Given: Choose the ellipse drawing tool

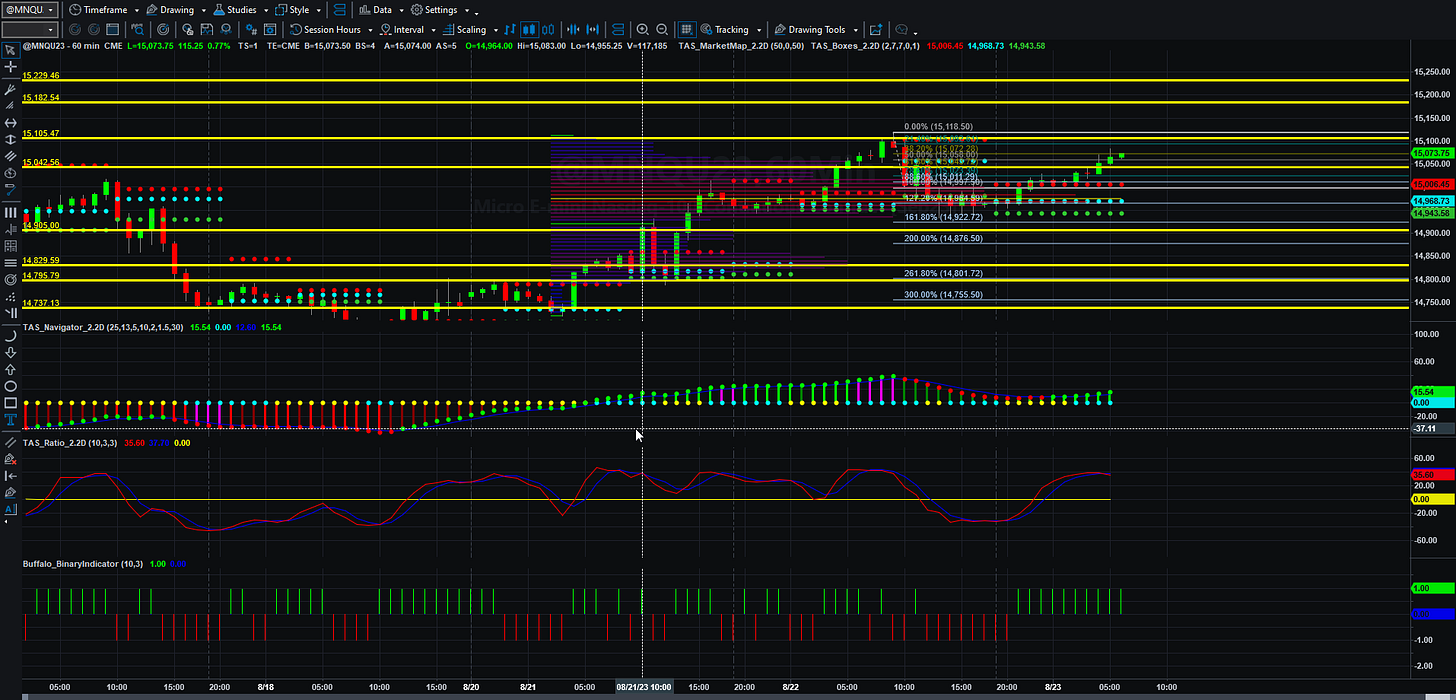Looking at the screenshot, I should tap(10, 386).
